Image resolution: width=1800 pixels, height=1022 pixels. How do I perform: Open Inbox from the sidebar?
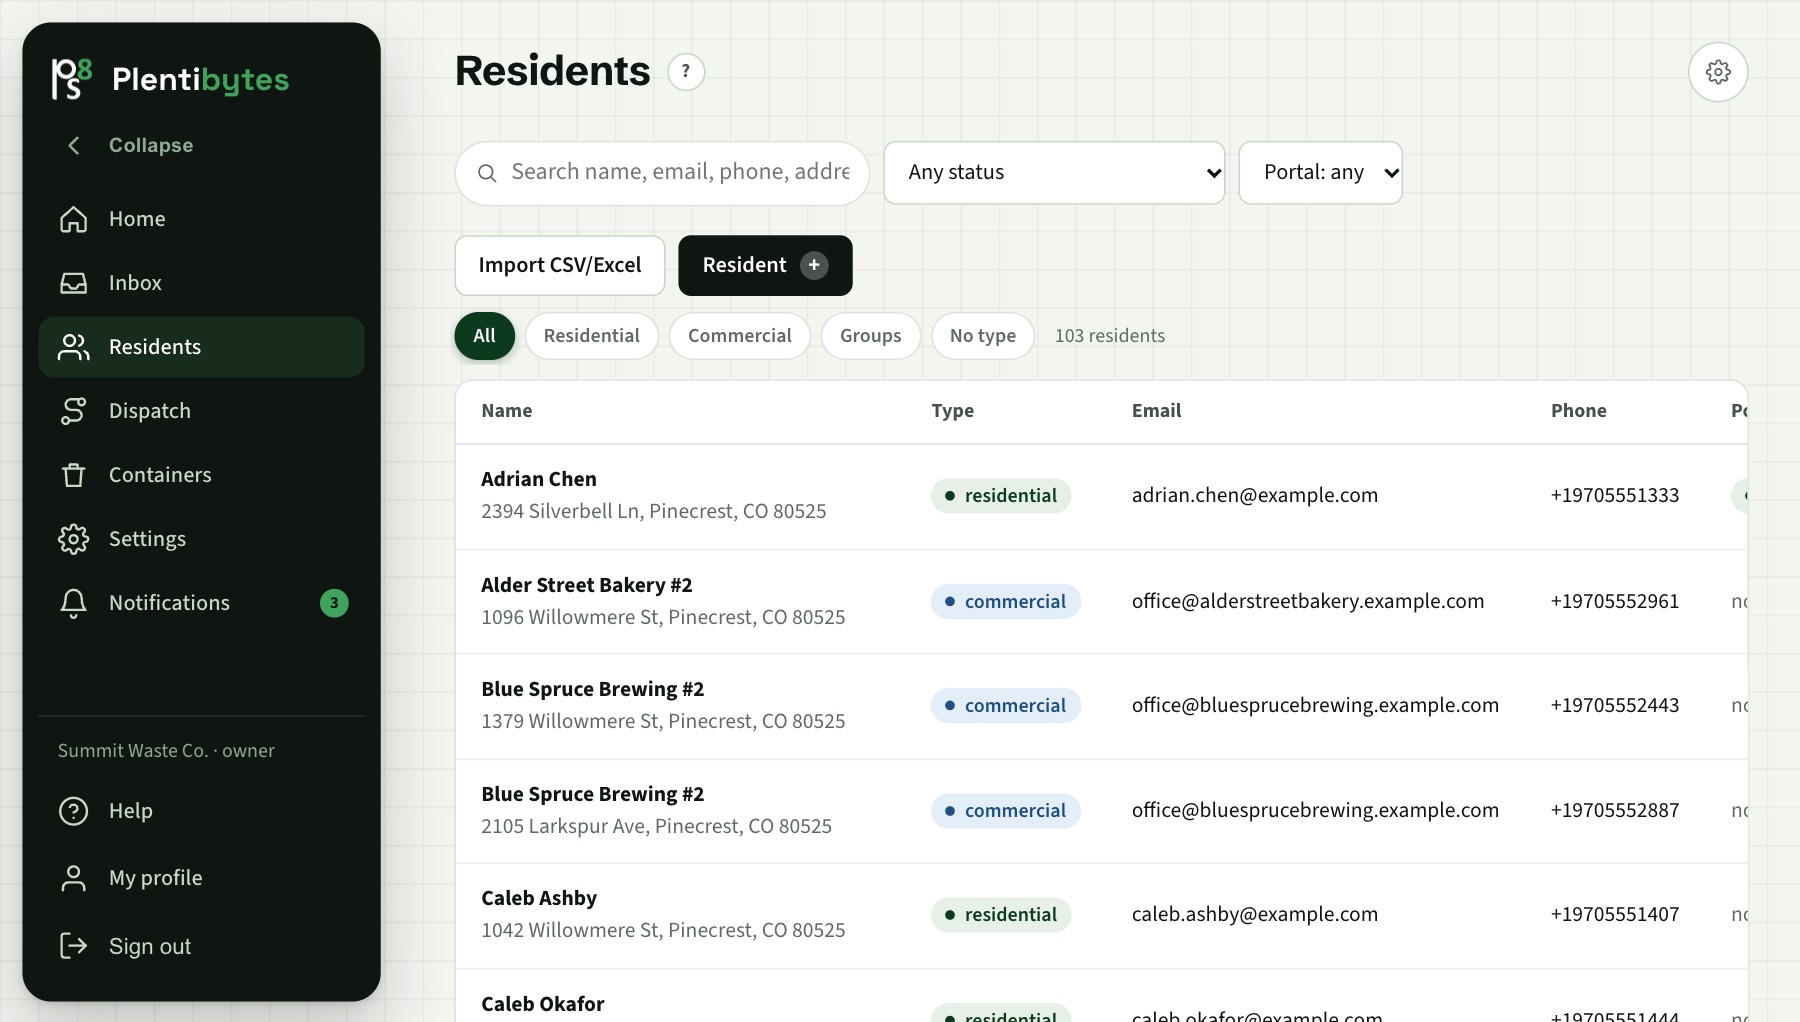[201, 283]
